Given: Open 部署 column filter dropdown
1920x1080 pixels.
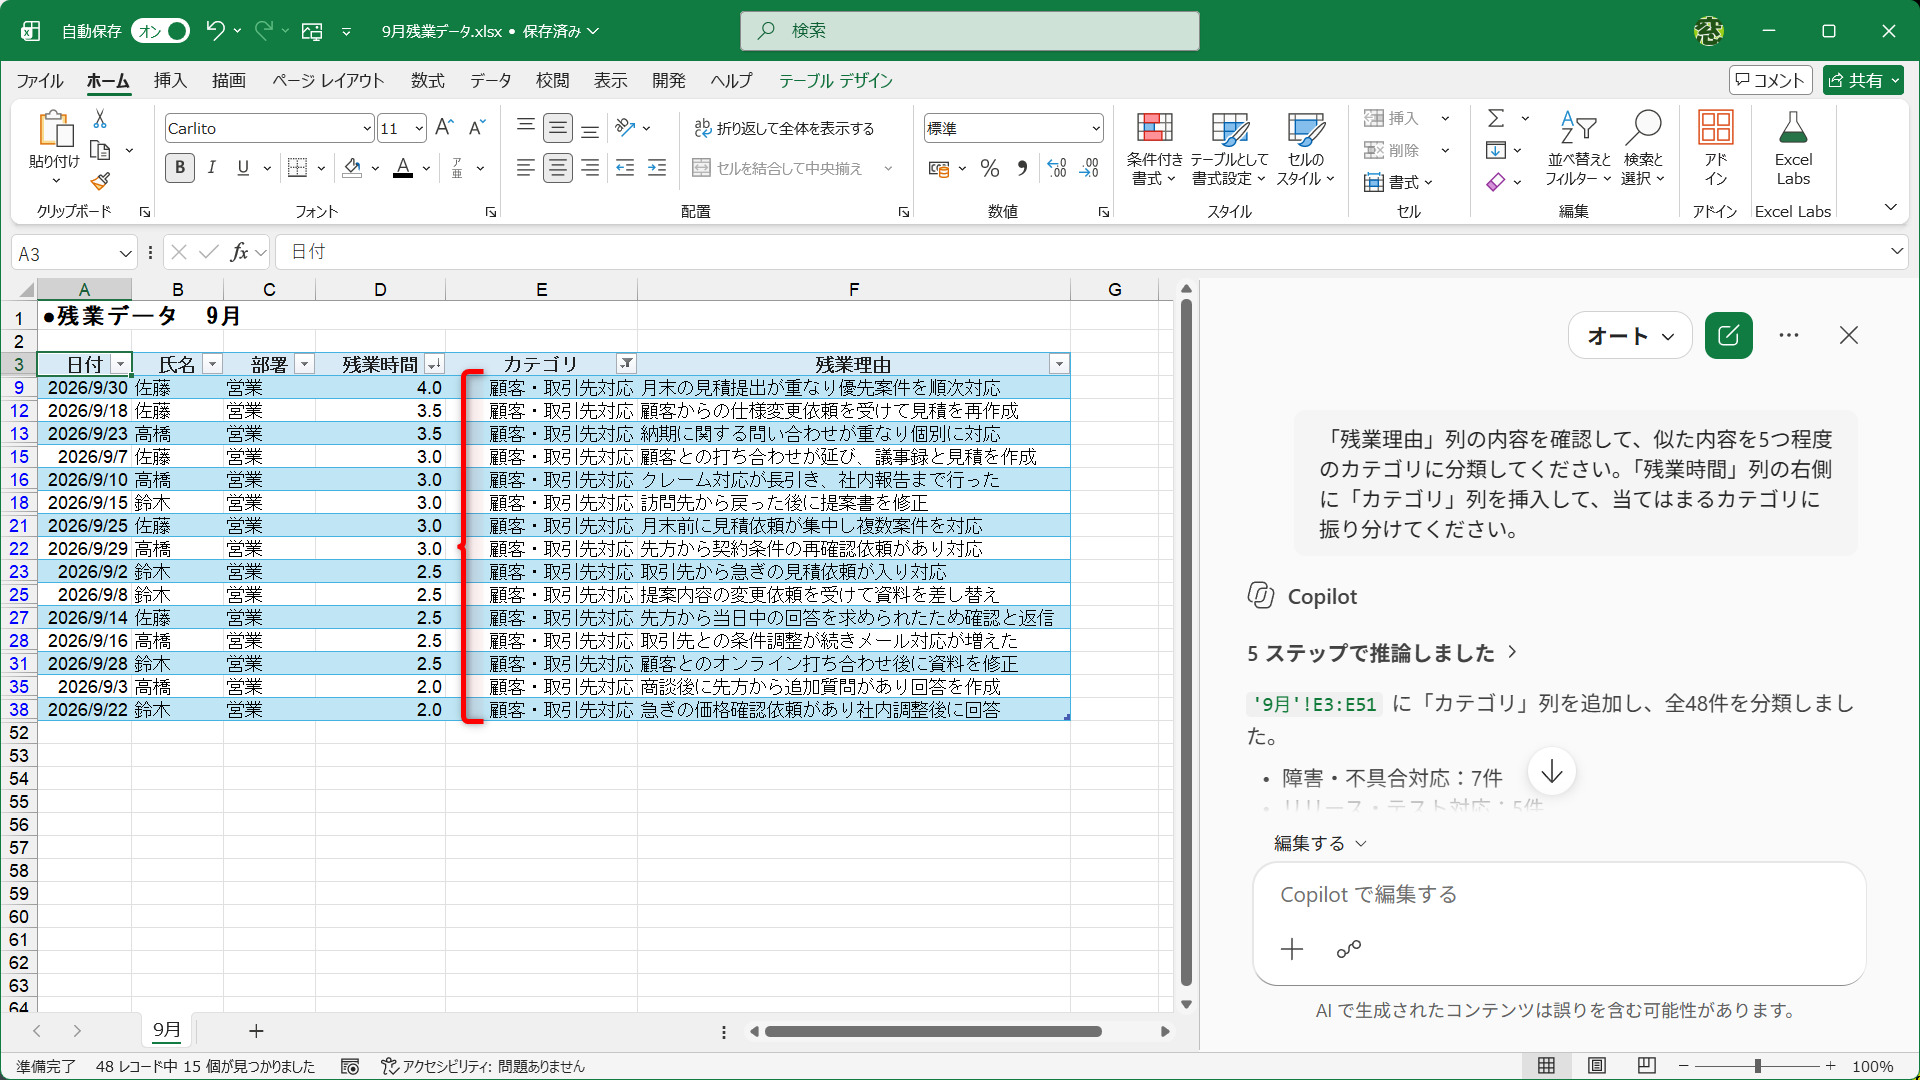Looking at the screenshot, I should 304,364.
